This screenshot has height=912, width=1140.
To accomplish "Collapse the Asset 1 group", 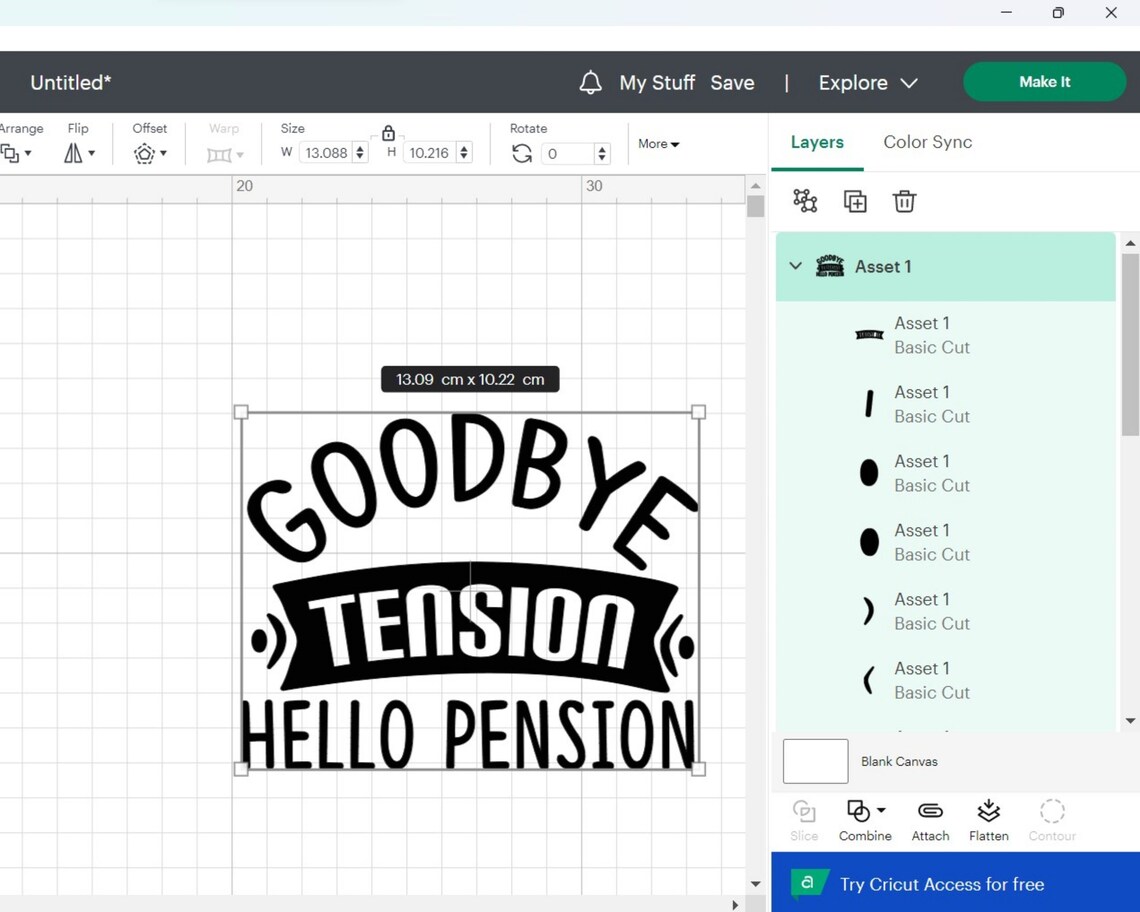I will pyautogui.click(x=795, y=266).
